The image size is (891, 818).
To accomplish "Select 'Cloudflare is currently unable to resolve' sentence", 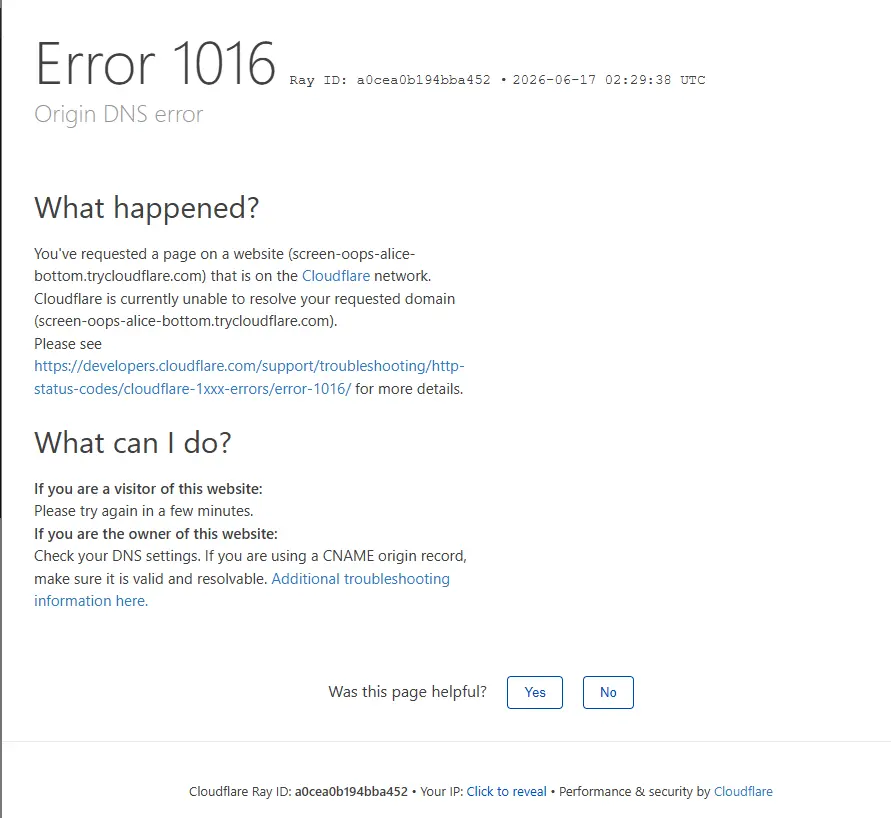I will [244, 310].
